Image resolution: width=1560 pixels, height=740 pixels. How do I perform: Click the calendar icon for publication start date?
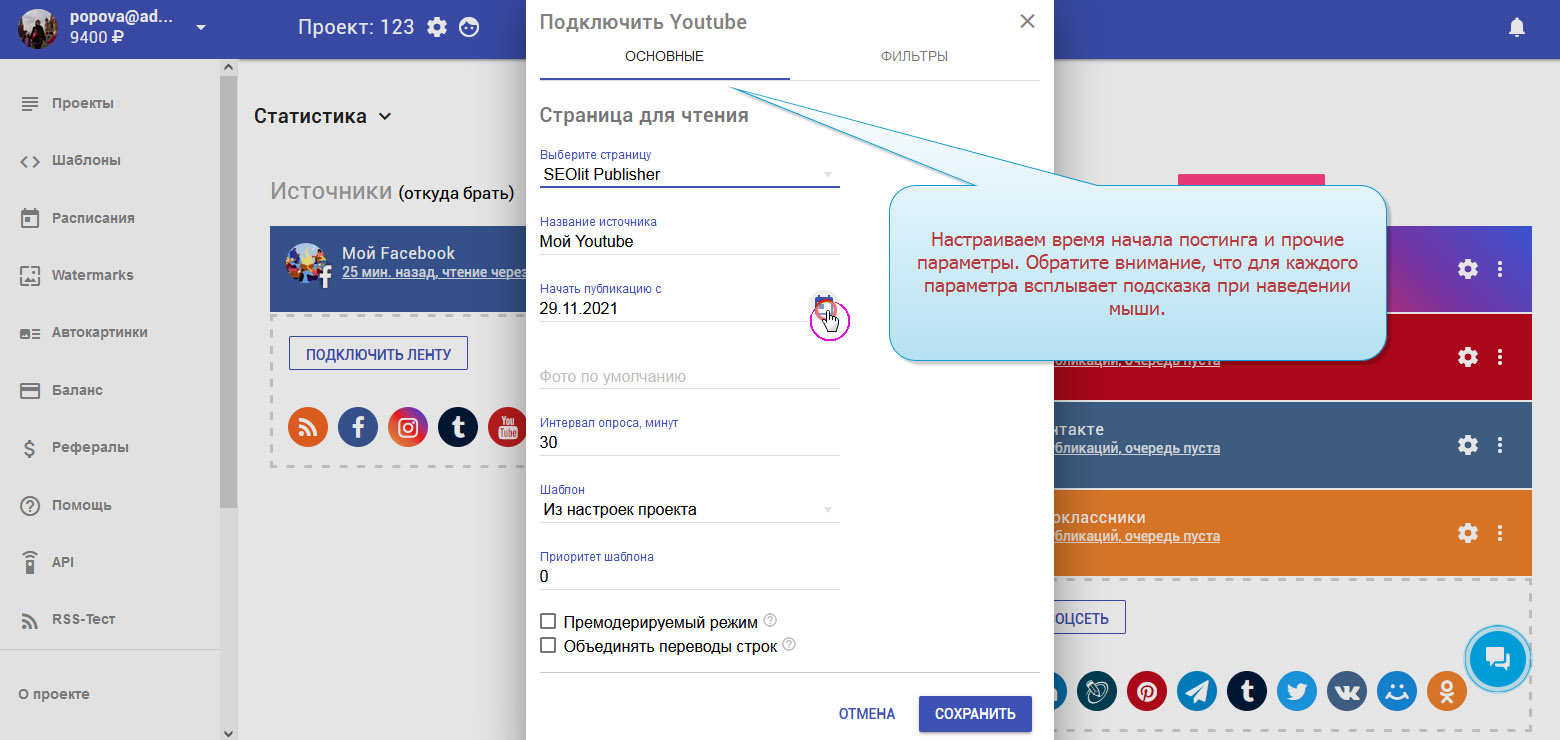point(823,307)
